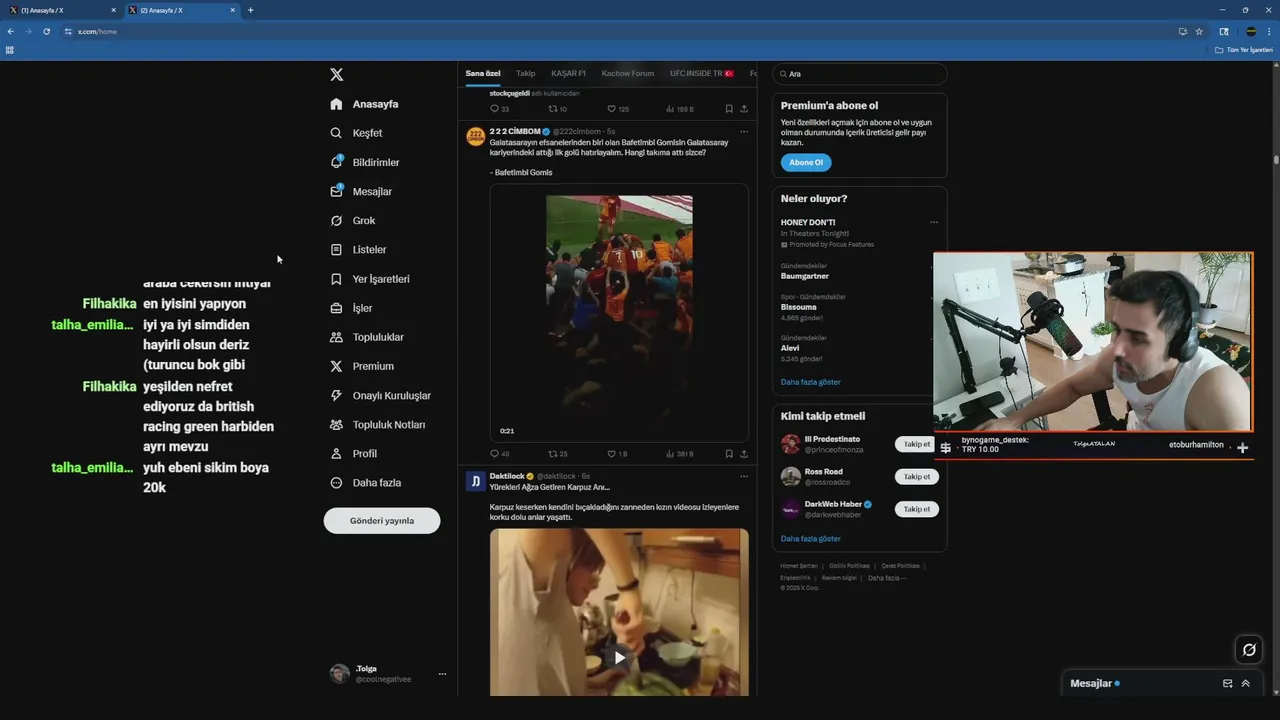
Task: Click the İşler briefcase icon
Action: tap(336, 308)
